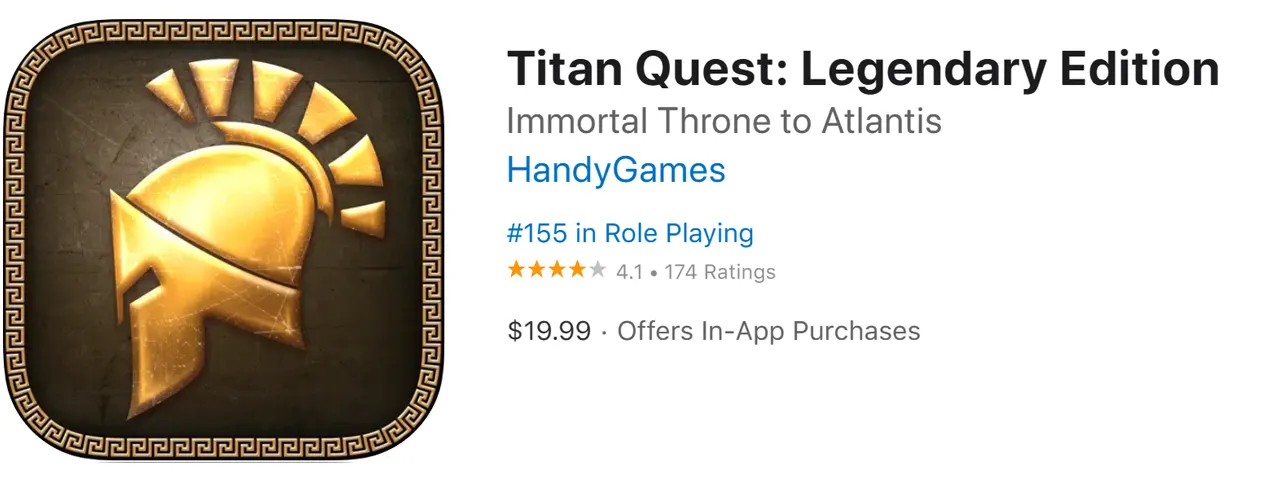1280x477 pixels.
Task: Click the helmet's segmented crest plume
Action: point(300,110)
